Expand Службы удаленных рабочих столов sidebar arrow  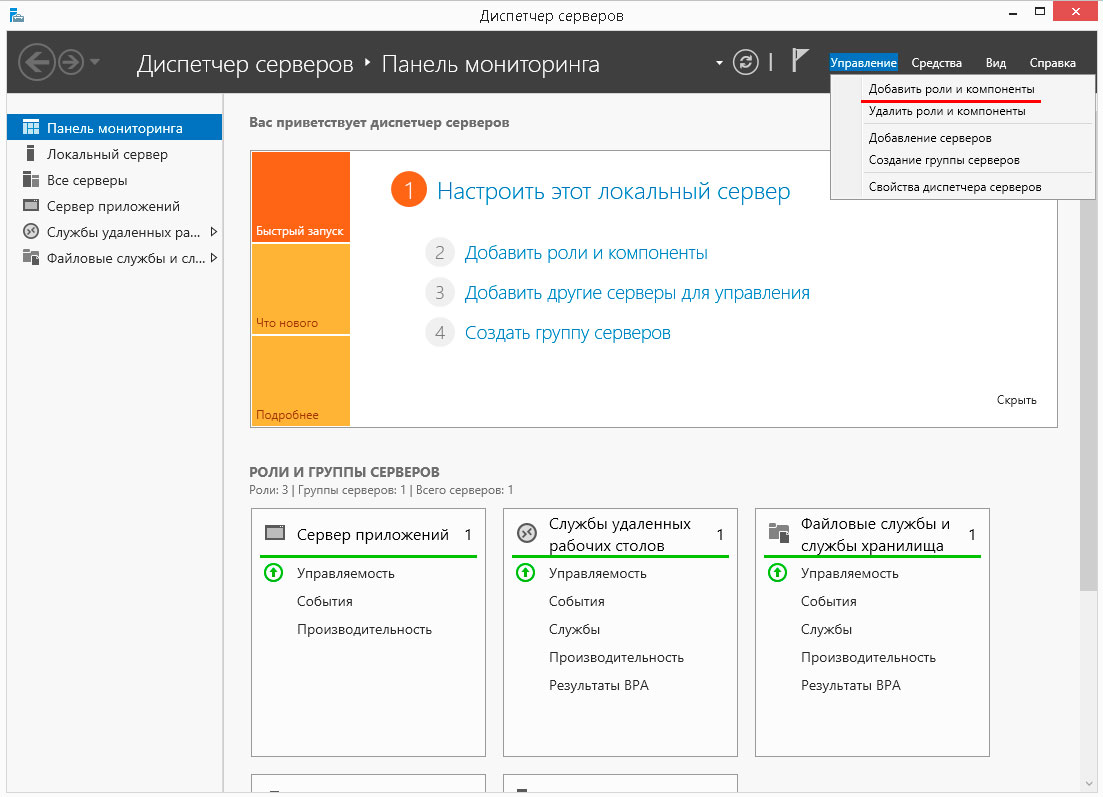pyautogui.click(x=213, y=232)
